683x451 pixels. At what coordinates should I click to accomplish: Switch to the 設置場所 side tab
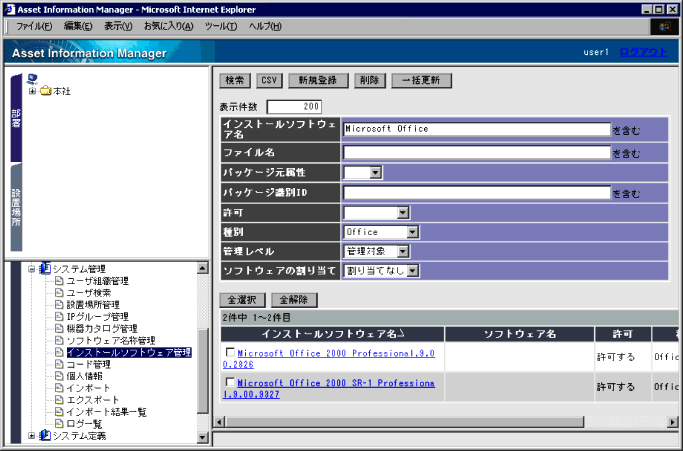coord(16,207)
